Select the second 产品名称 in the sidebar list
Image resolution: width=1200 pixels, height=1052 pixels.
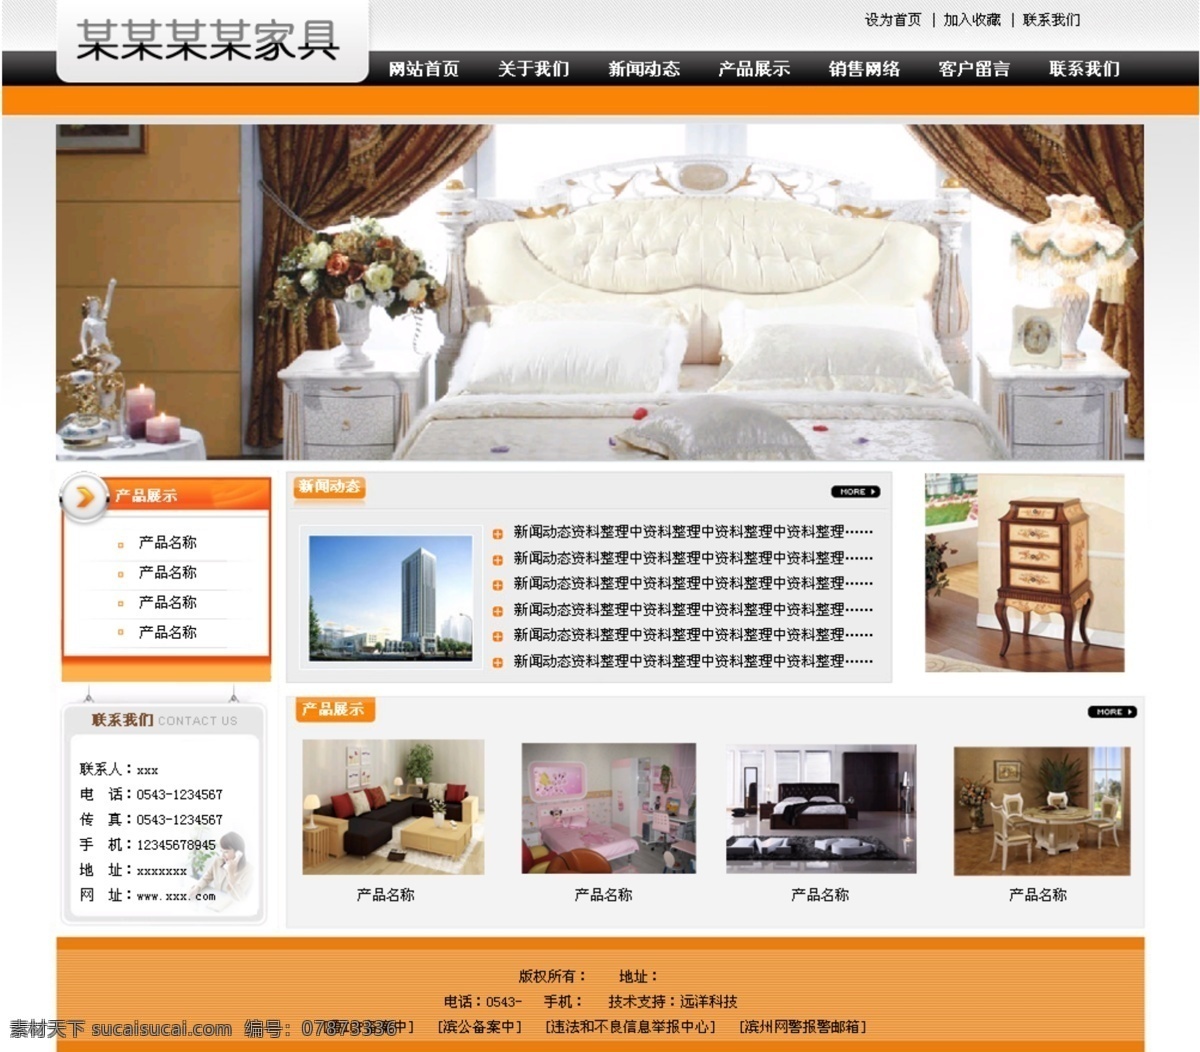(x=168, y=573)
